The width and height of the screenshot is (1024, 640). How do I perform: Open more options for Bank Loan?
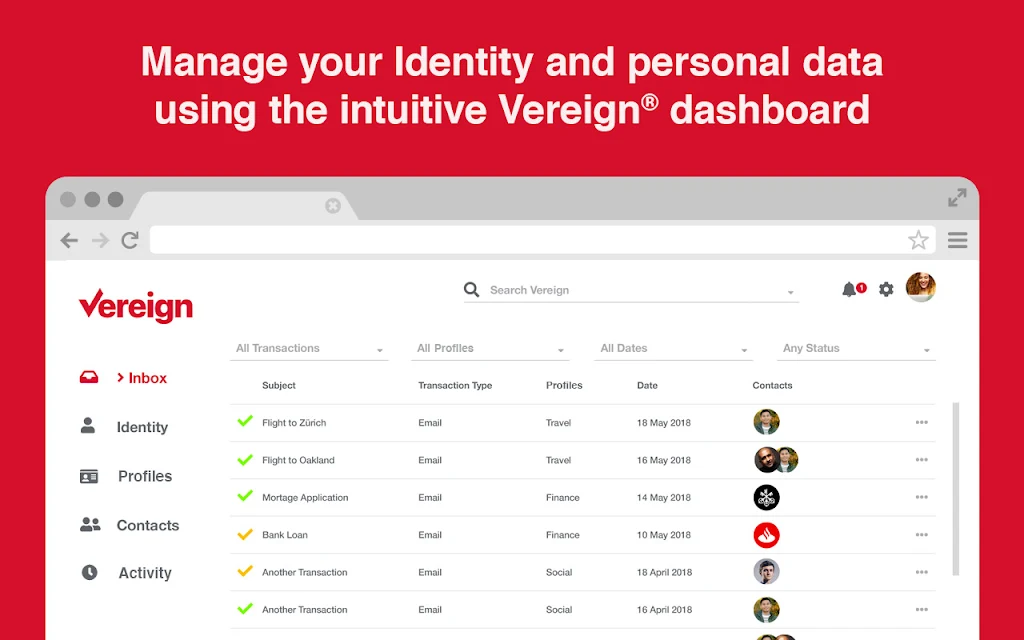(921, 535)
